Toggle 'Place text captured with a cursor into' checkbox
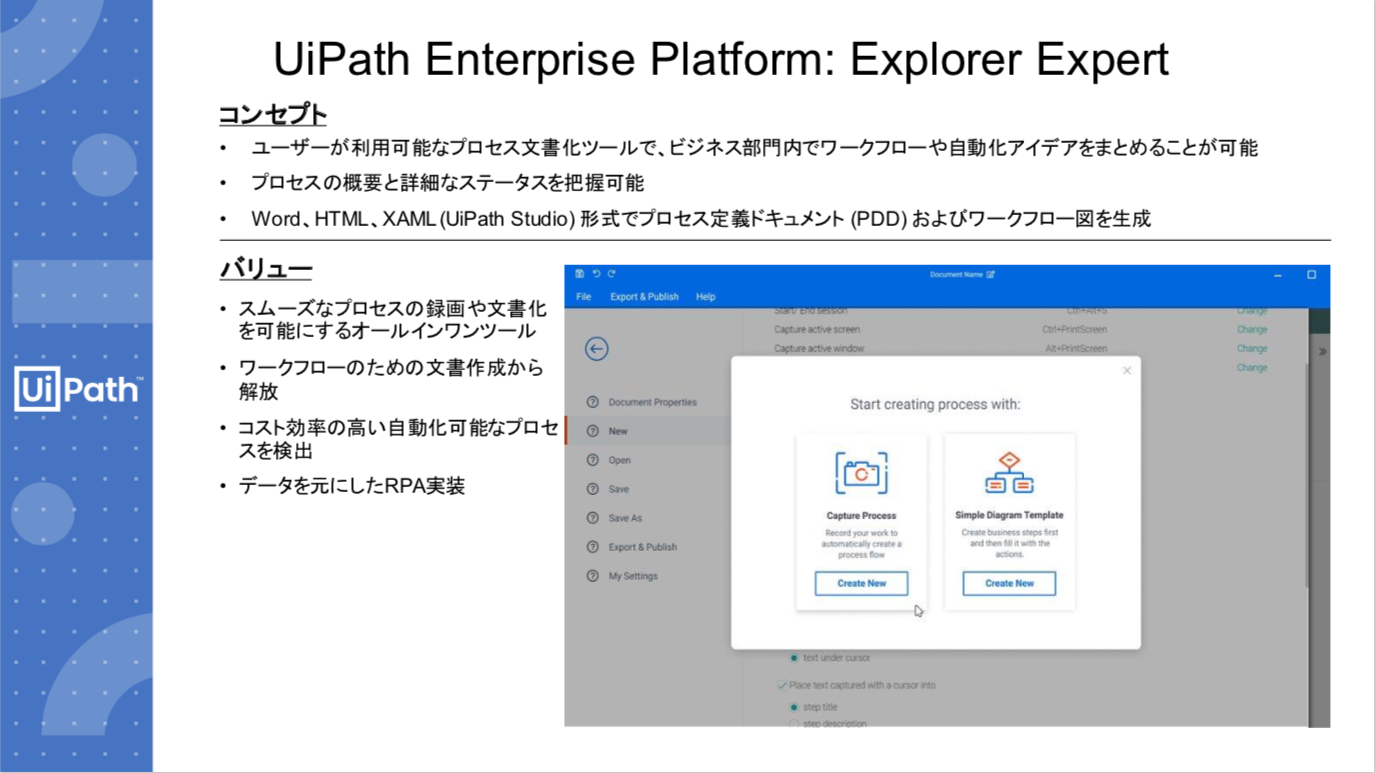Image resolution: width=1376 pixels, height=773 pixels. point(782,686)
